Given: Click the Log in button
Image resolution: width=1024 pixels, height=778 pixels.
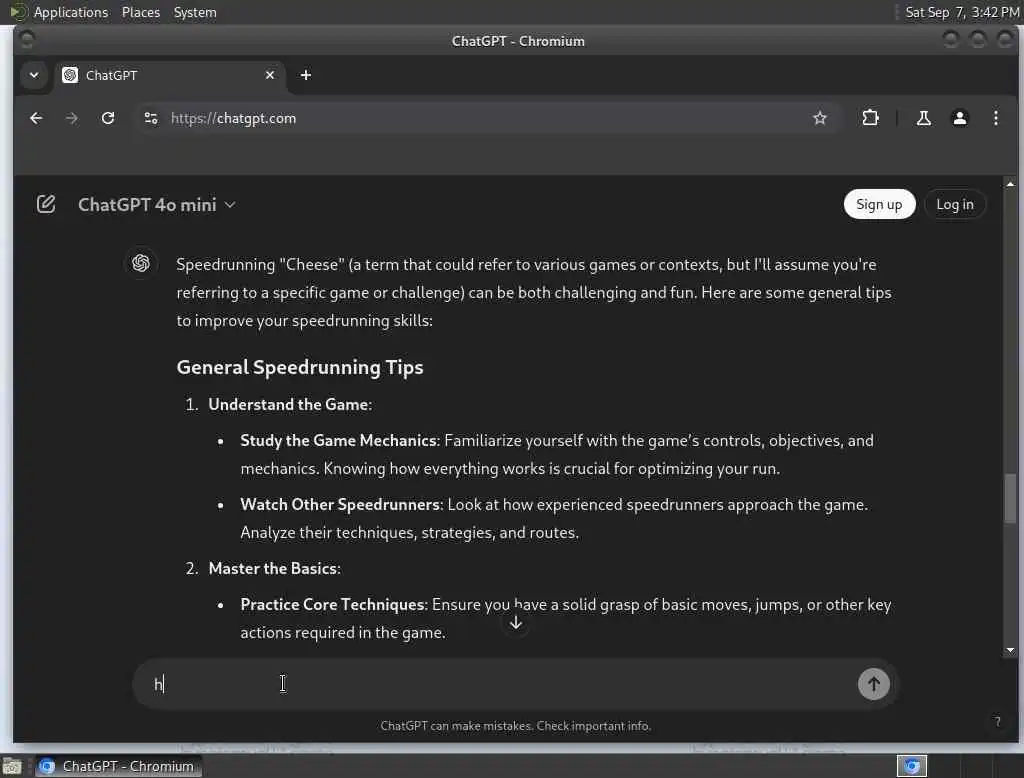Looking at the screenshot, I should (954, 204).
